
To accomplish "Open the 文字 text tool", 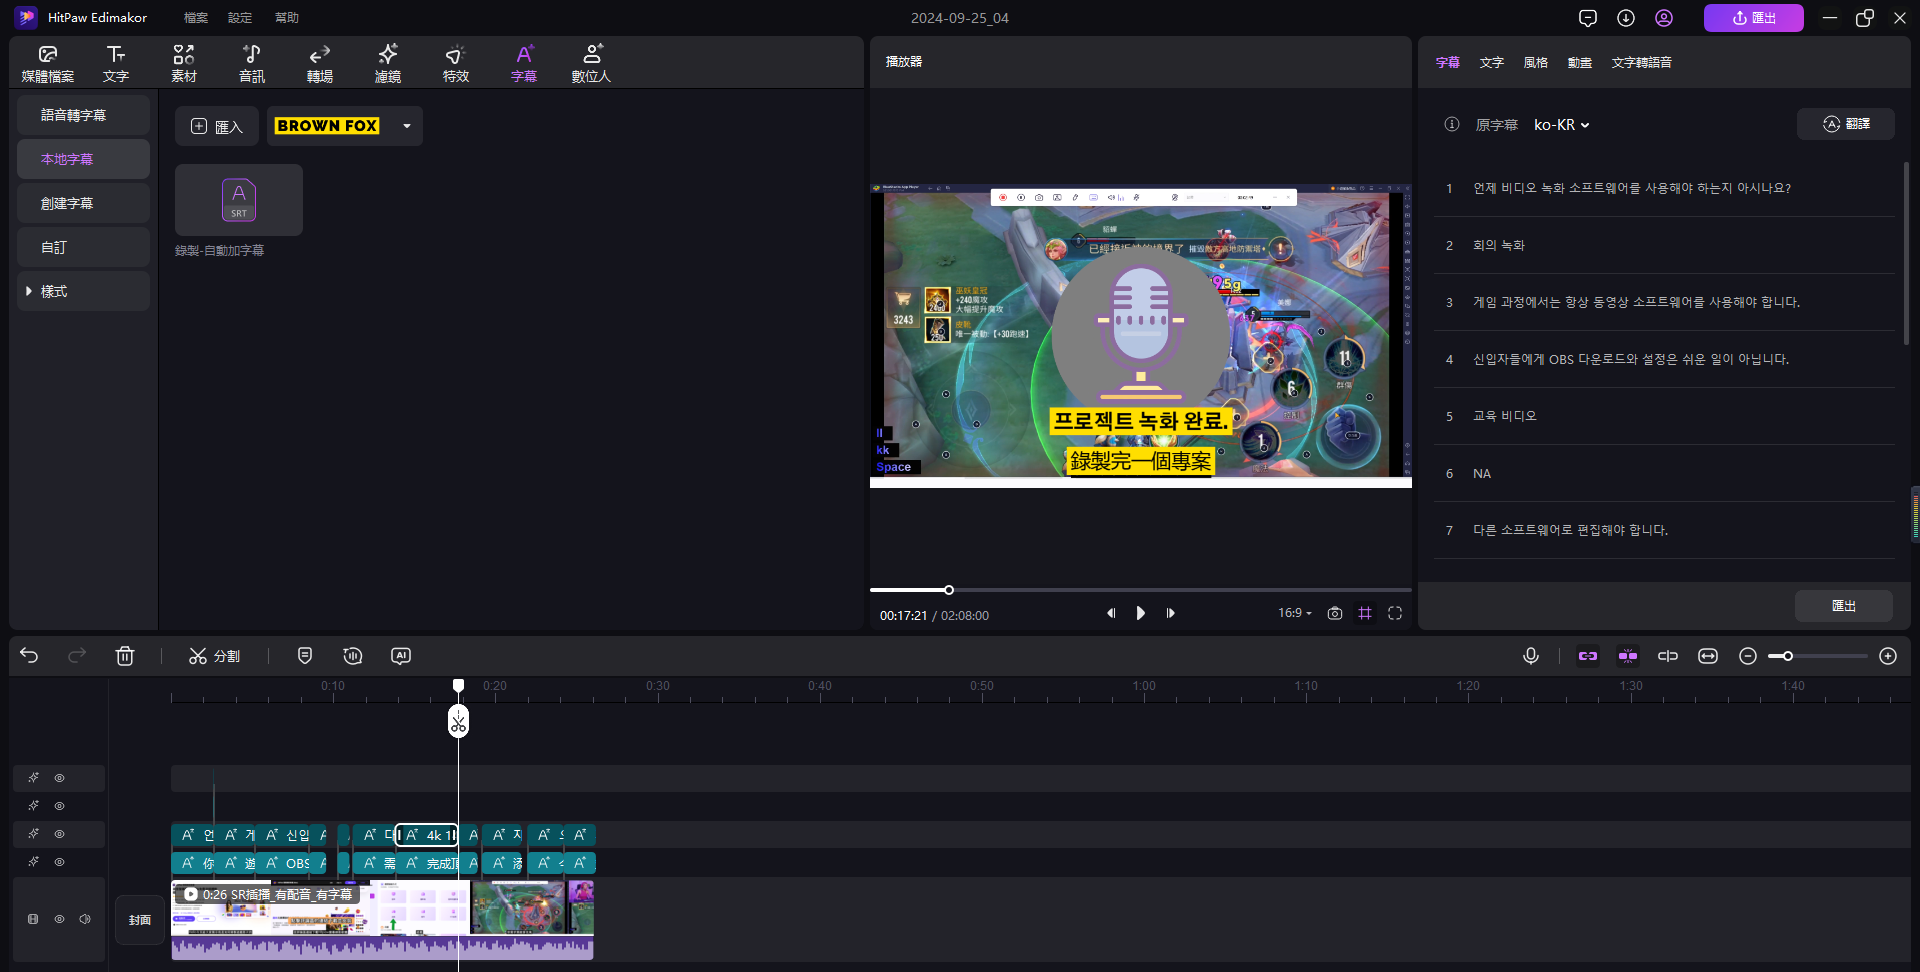I will coord(116,63).
